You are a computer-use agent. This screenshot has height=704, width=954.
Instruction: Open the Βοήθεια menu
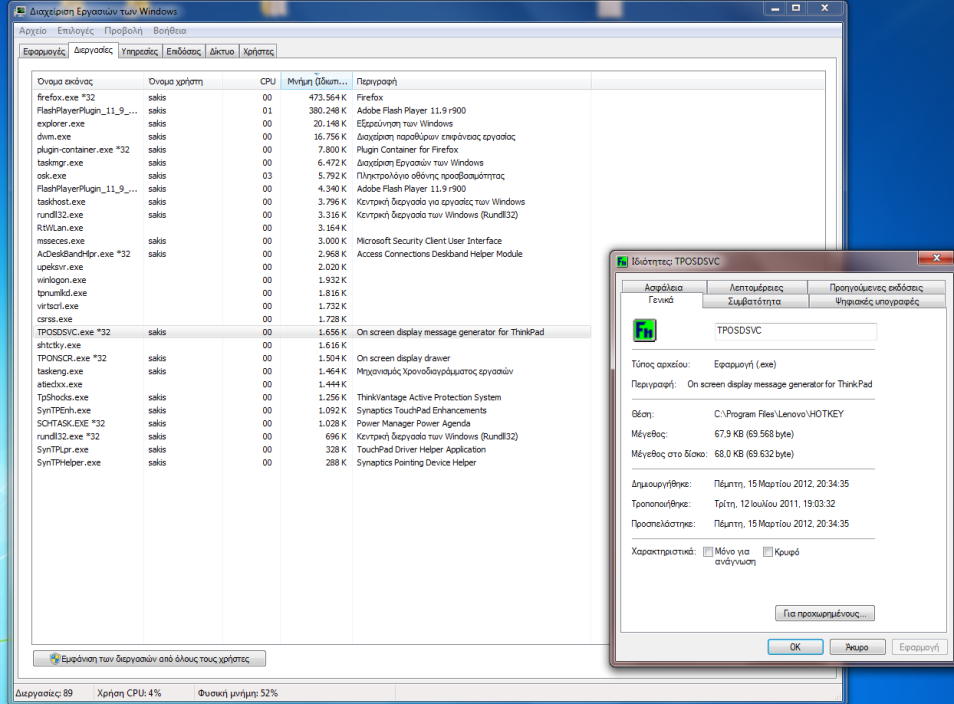click(170, 30)
